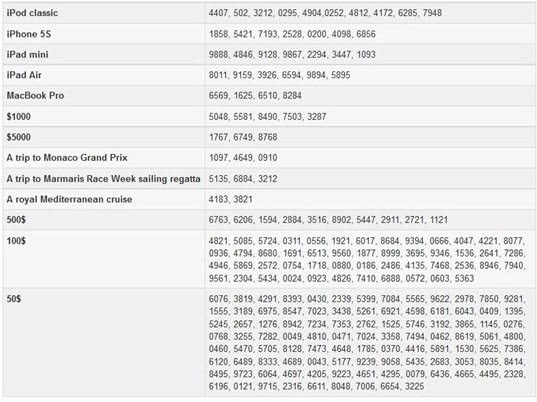Select number 6763 in the 500$ row
537x402 pixels.
(218, 219)
